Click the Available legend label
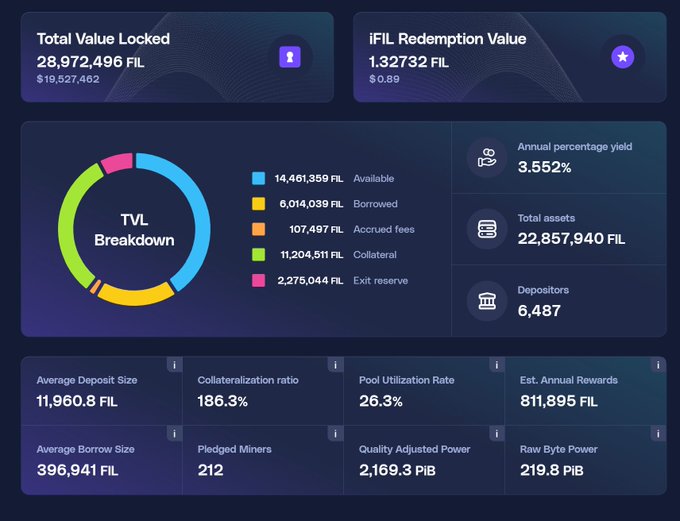This screenshot has height=521, width=680. click(x=374, y=178)
